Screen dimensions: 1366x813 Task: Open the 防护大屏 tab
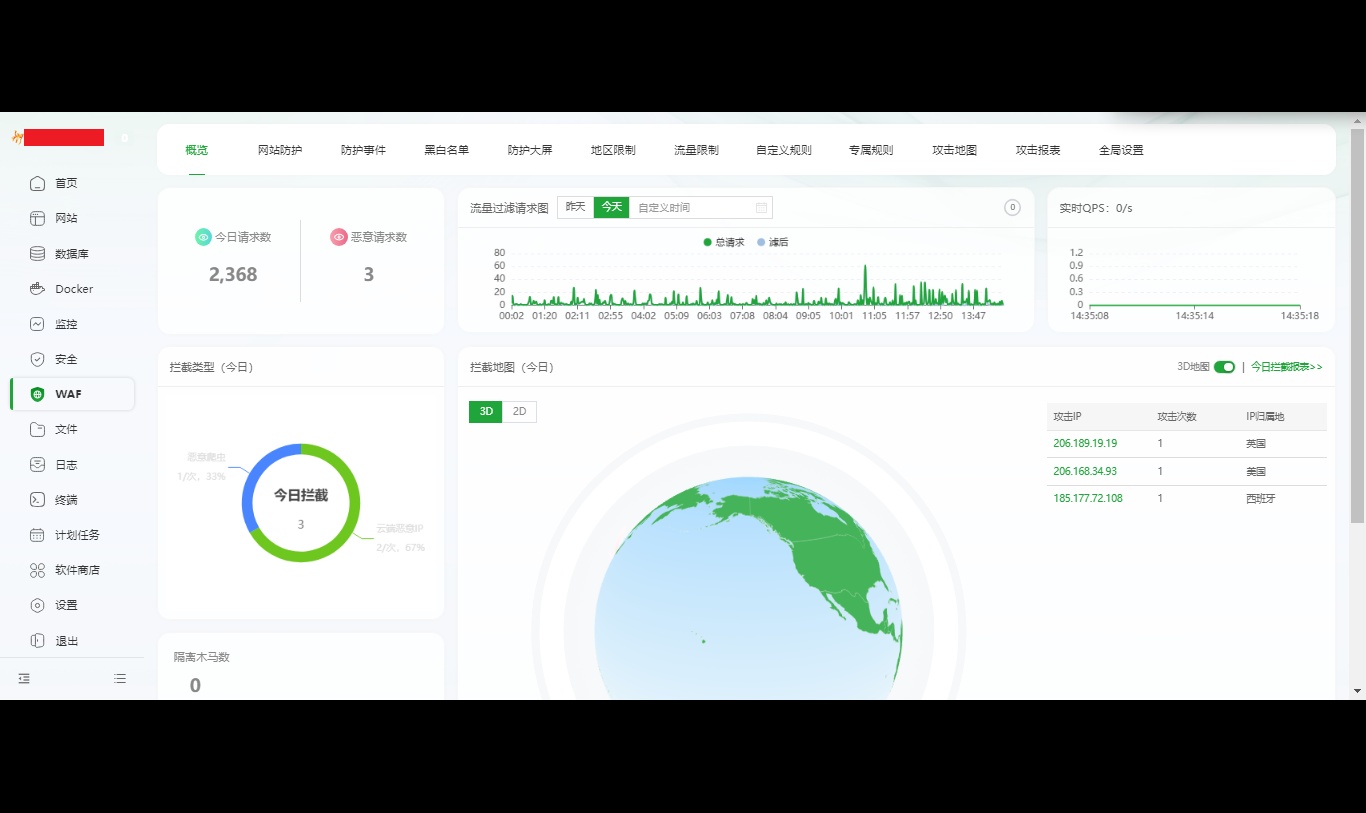pyautogui.click(x=530, y=150)
